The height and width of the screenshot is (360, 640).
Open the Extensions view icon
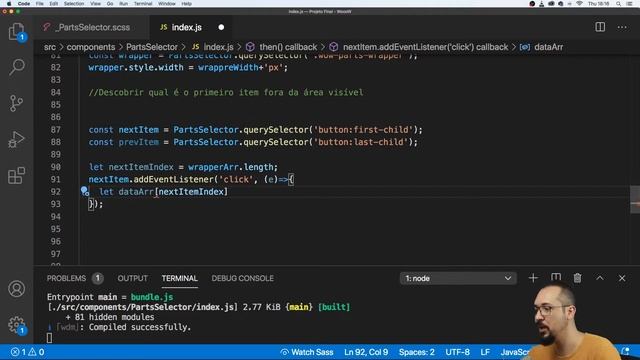click(x=16, y=176)
